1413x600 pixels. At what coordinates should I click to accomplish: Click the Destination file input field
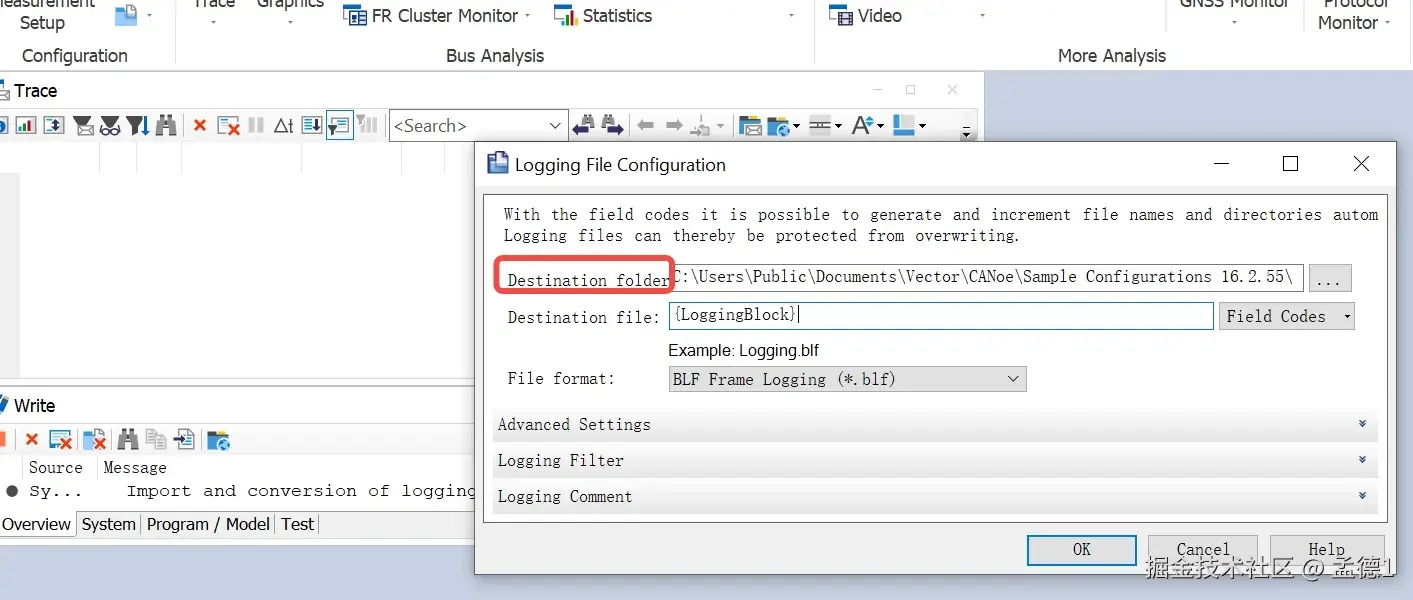941,316
